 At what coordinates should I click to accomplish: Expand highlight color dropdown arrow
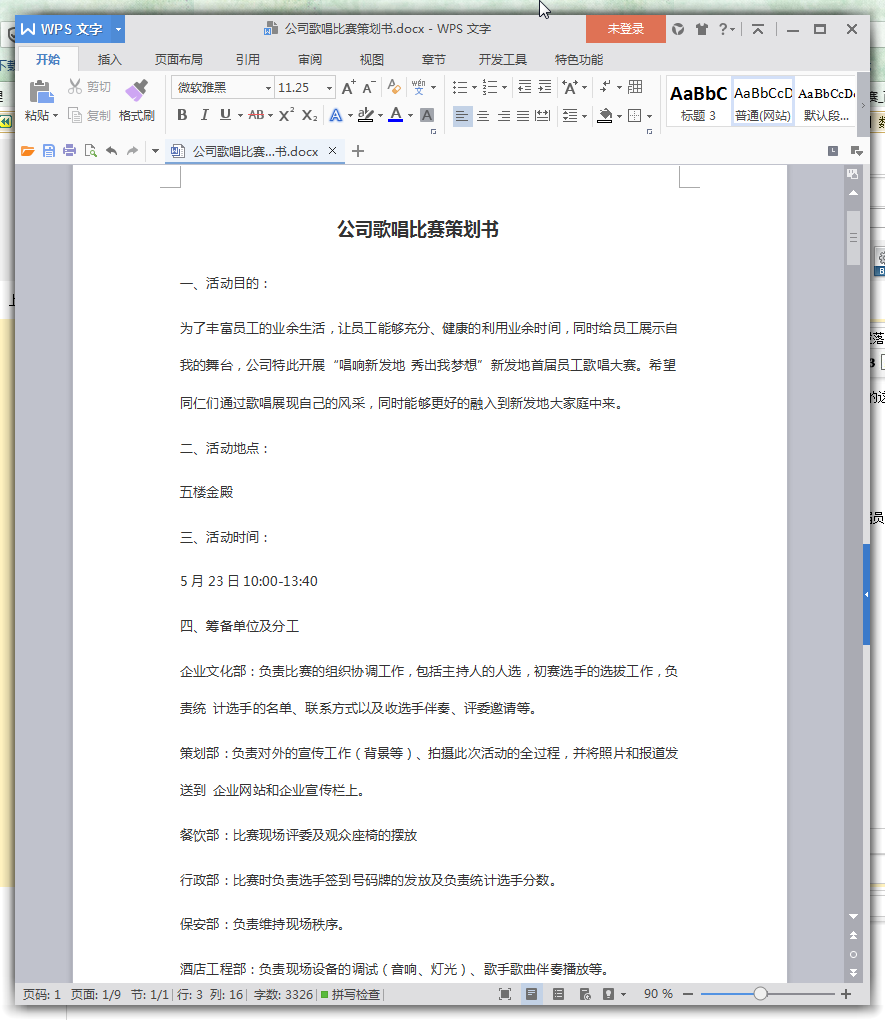click(x=380, y=116)
